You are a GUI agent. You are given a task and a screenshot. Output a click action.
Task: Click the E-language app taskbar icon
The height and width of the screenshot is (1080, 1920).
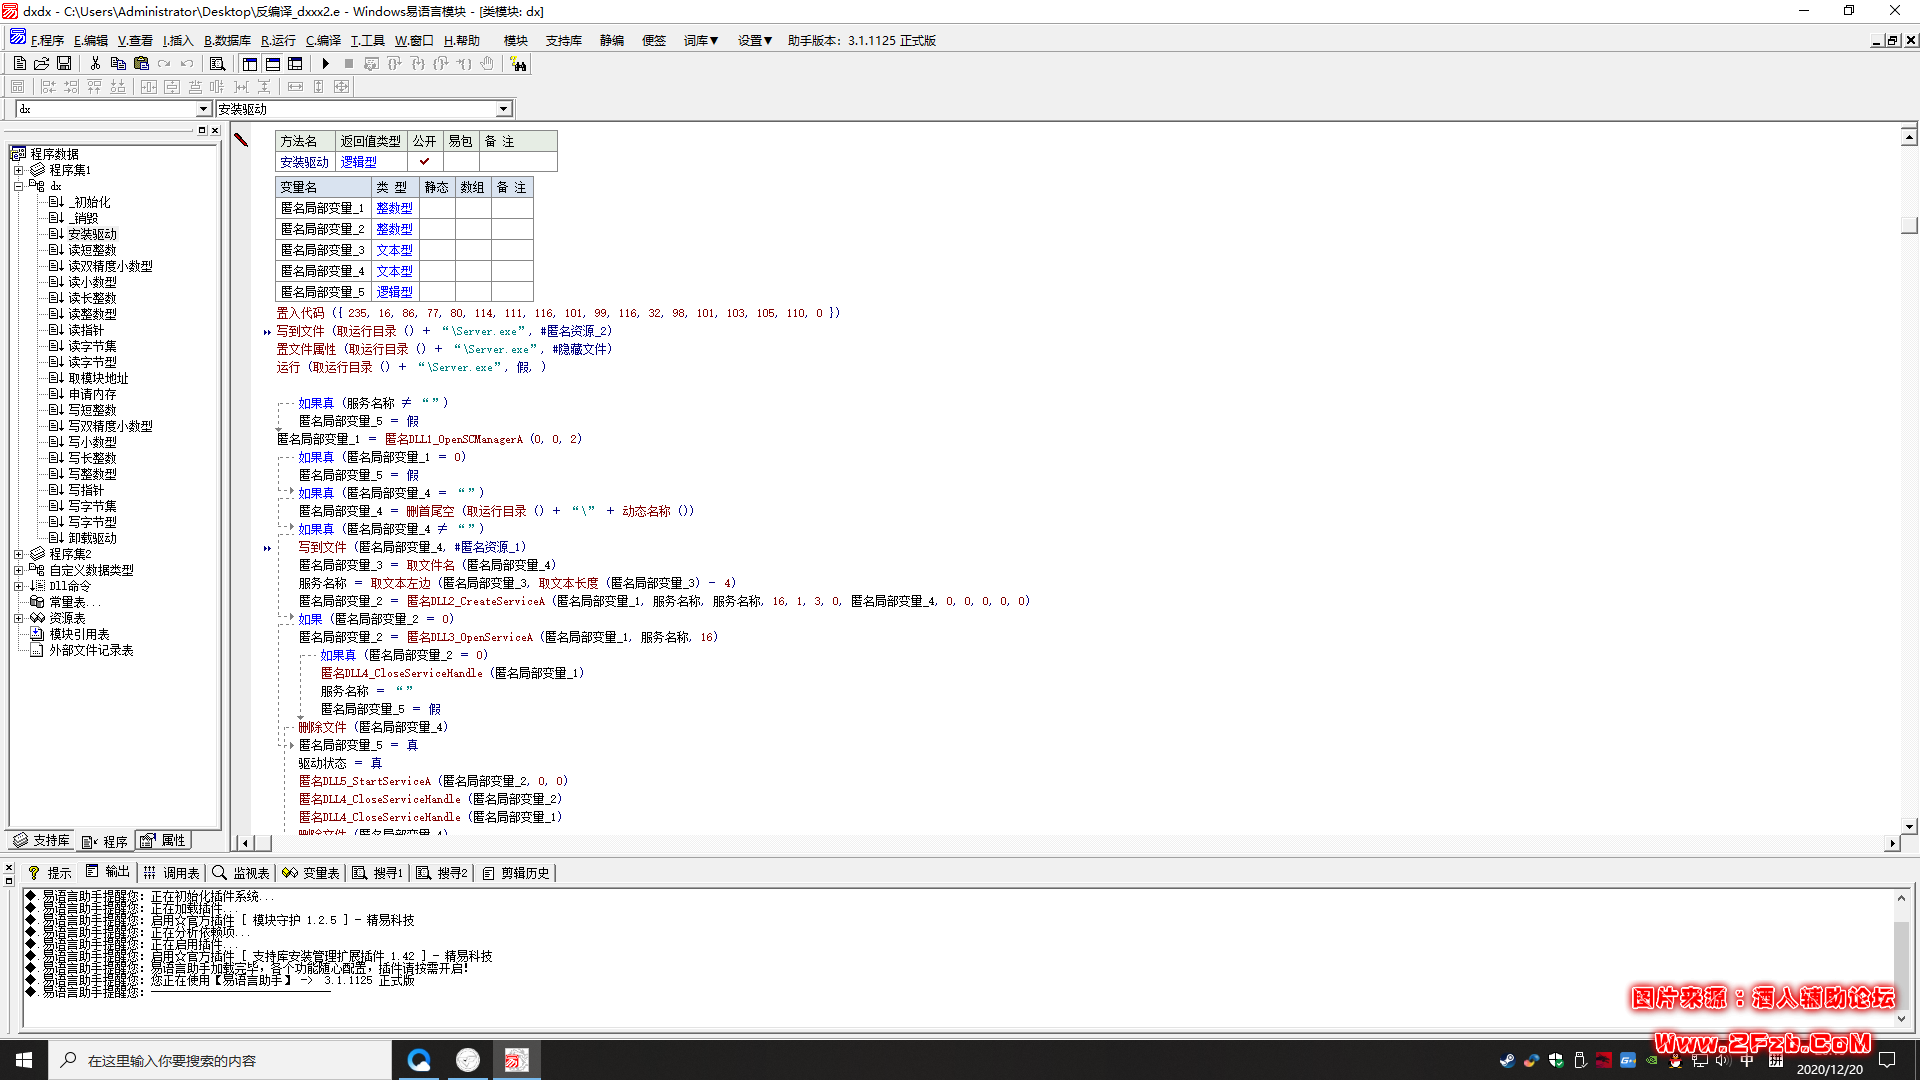click(x=516, y=1060)
